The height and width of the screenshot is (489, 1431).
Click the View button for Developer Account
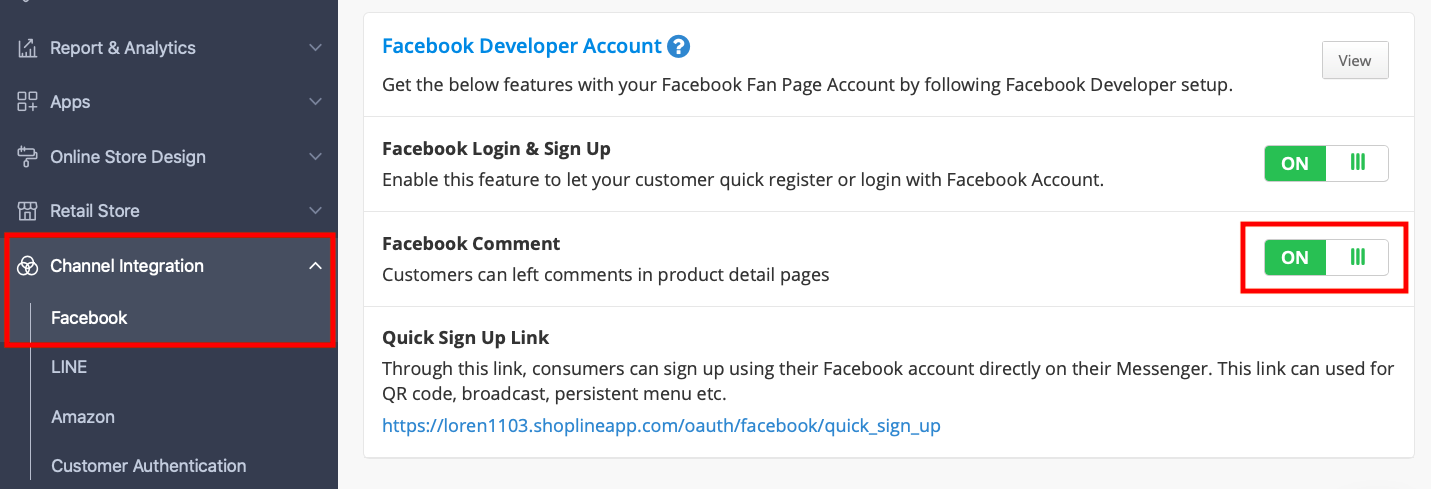click(x=1355, y=61)
